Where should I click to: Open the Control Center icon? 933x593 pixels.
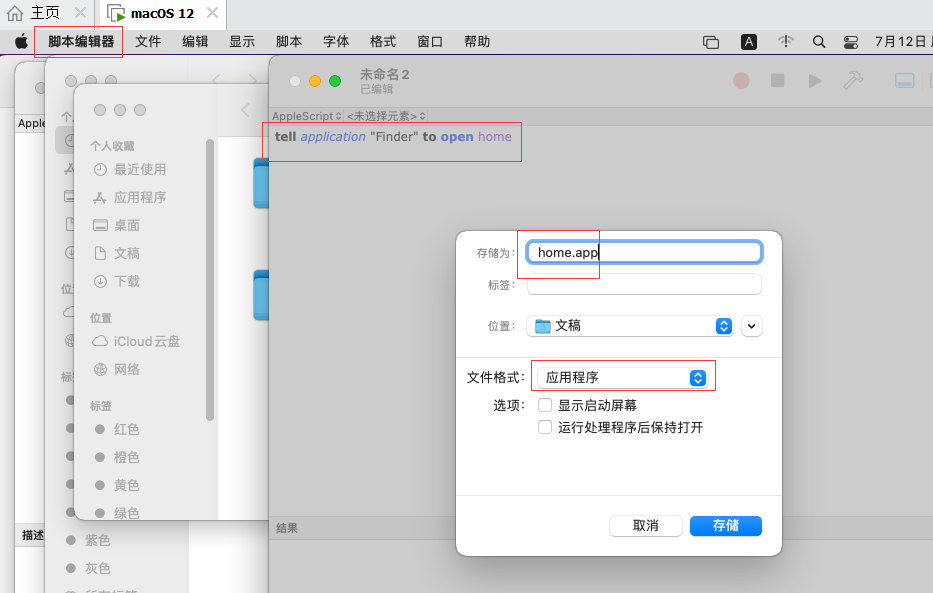click(851, 42)
